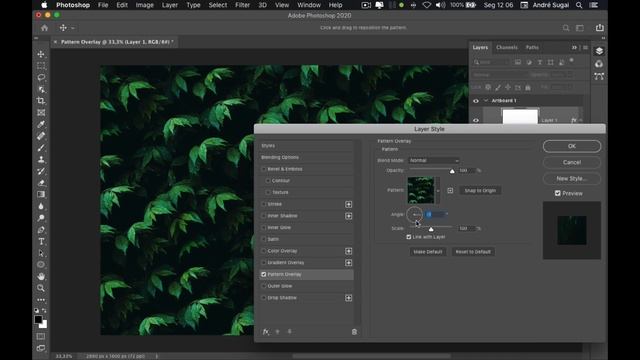The height and width of the screenshot is (360, 640).
Task: Select the Rectangular Marquee tool
Action: tap(41, 66)
